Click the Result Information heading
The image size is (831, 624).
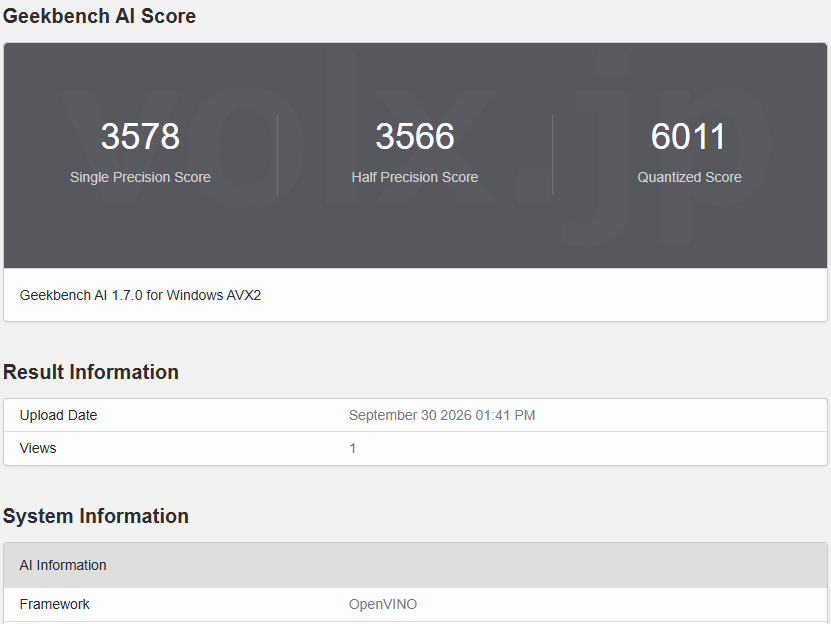pyautogui.click(x=91, y=372)
